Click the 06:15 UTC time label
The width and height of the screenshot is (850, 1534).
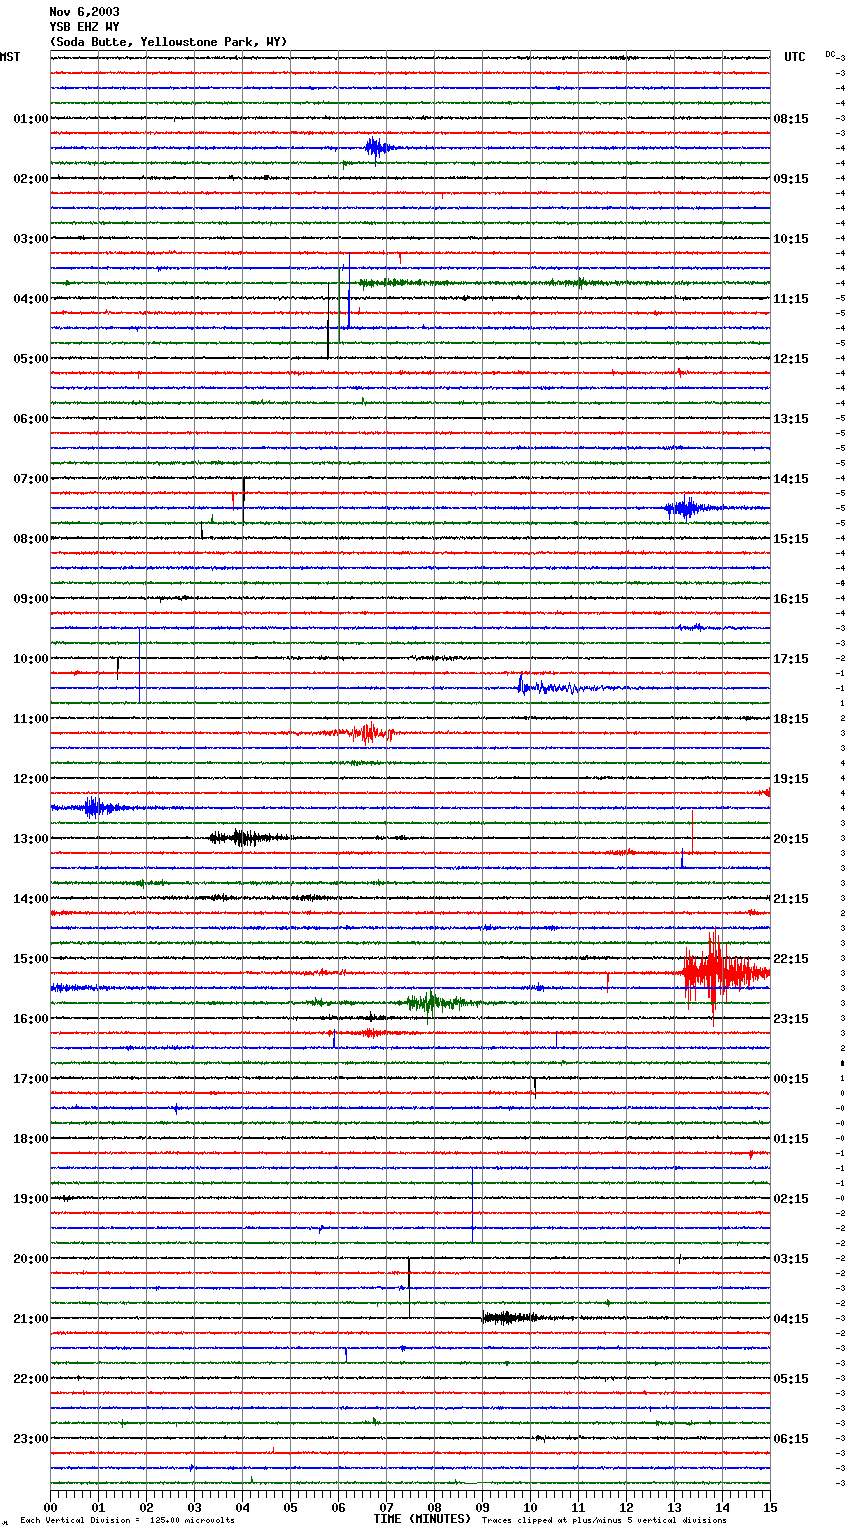pyautogui.click(x=791, y=1439)
